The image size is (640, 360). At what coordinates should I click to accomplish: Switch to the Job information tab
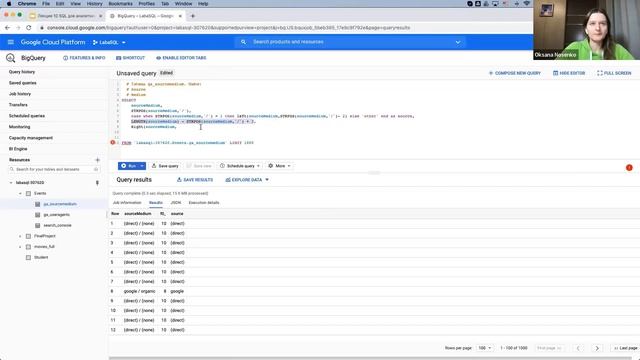pyautogui.click(x=127, y=203)
